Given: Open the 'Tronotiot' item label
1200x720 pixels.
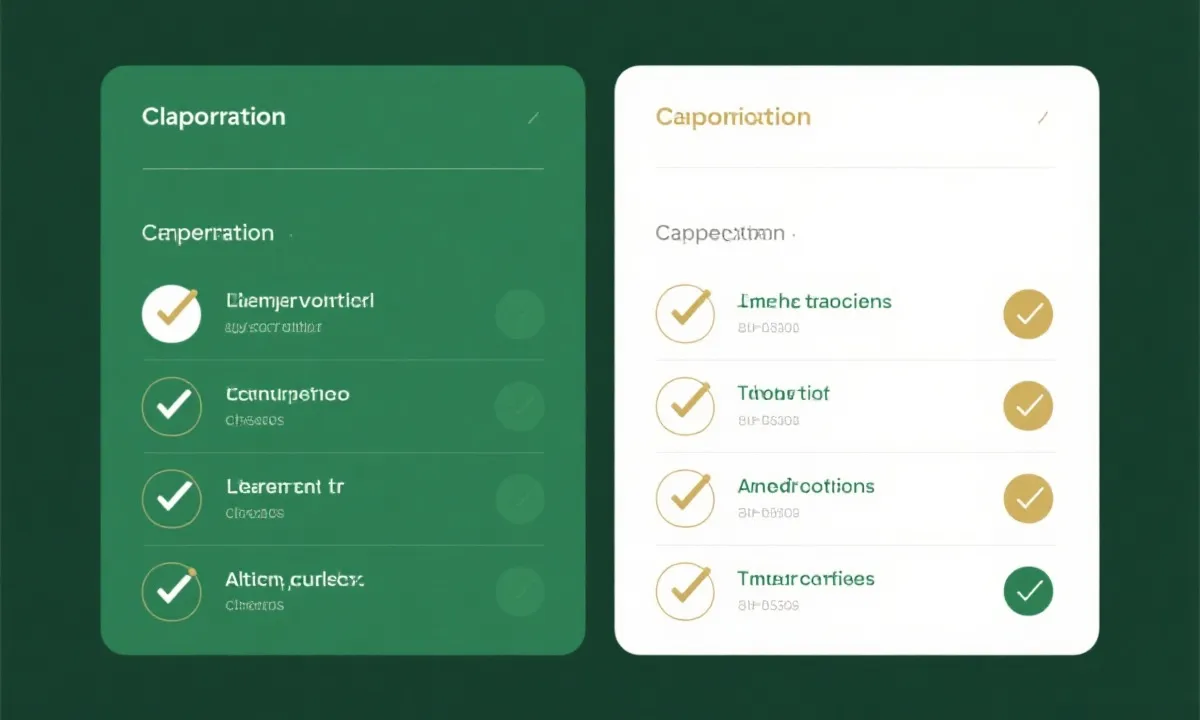Looking at the screenshot, I should (x=783, y=394).
